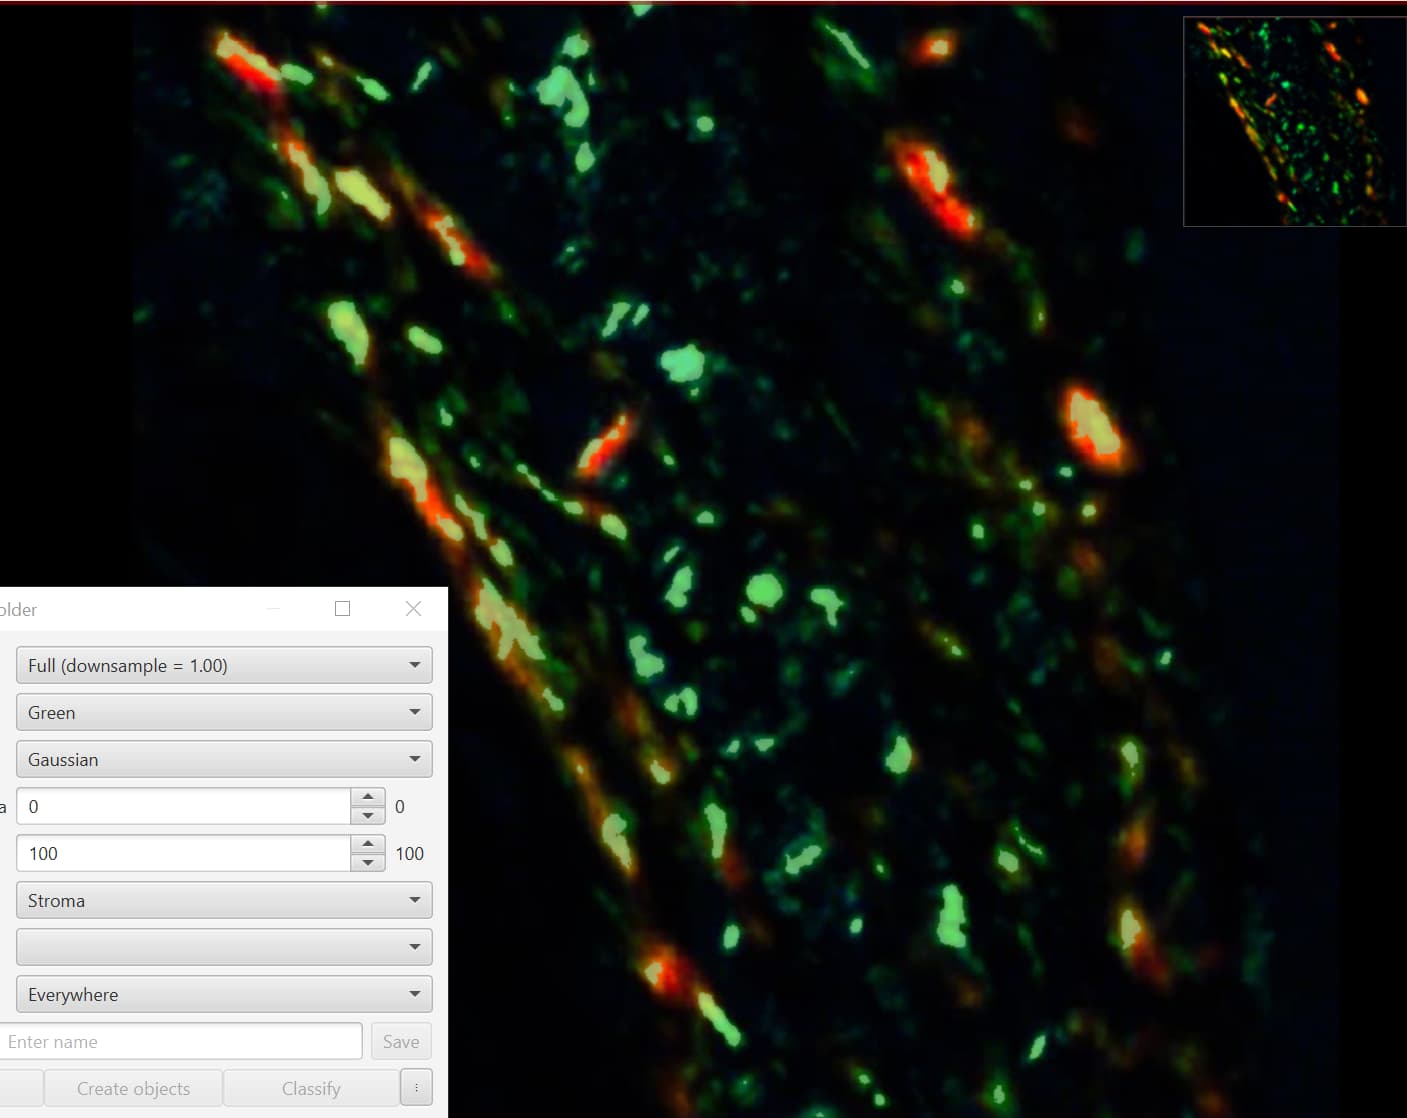Screen dimensions: 1407x1118
Task: Increase smoothing sigma with the up arrow
Action: (x=368, y=797)
